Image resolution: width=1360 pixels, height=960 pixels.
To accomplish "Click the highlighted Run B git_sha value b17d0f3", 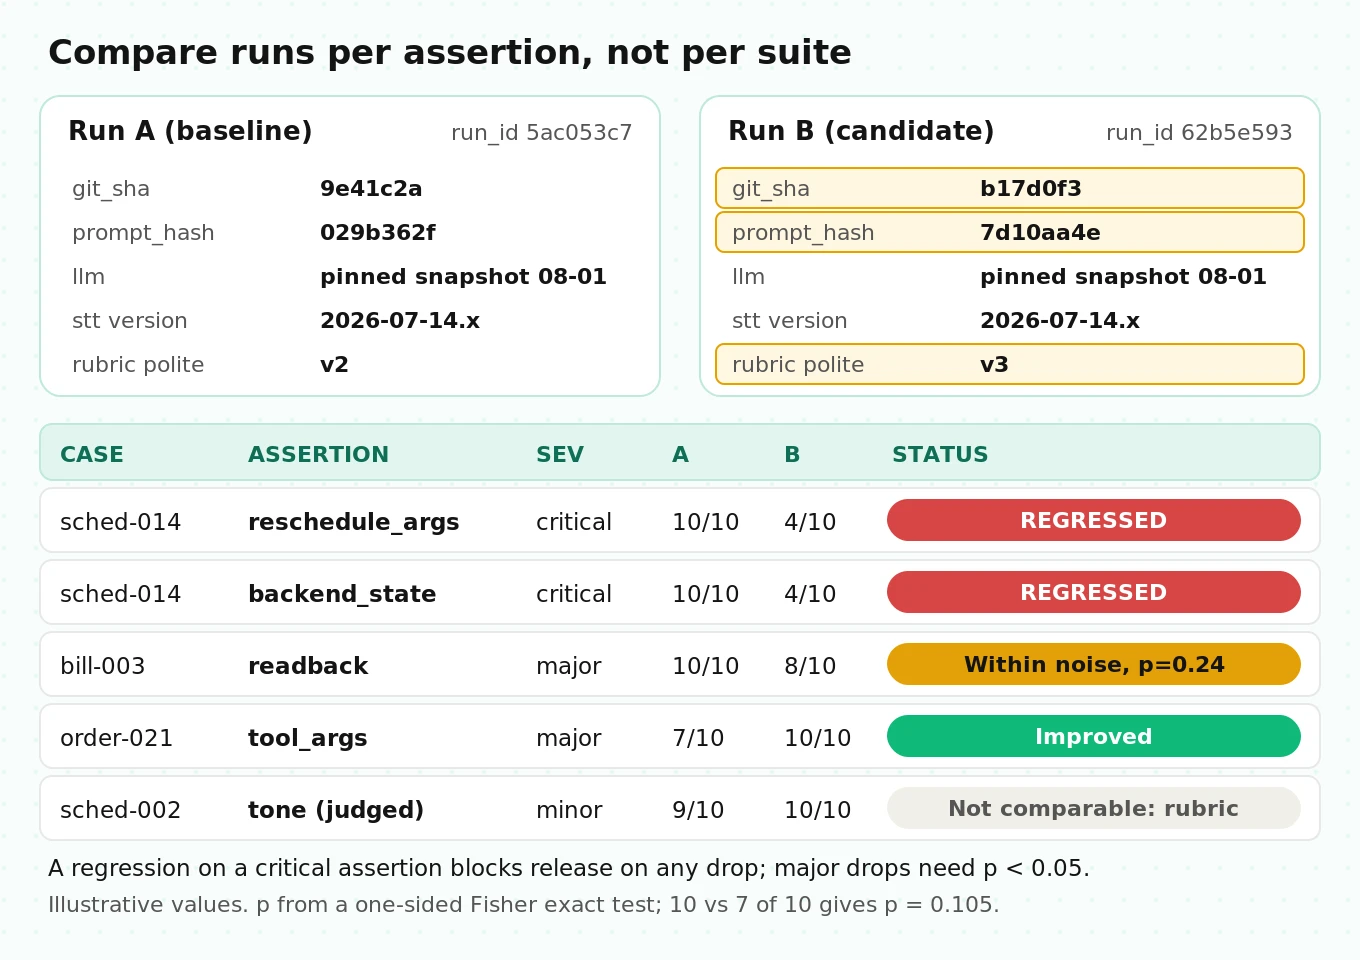I will point(1031,189).
